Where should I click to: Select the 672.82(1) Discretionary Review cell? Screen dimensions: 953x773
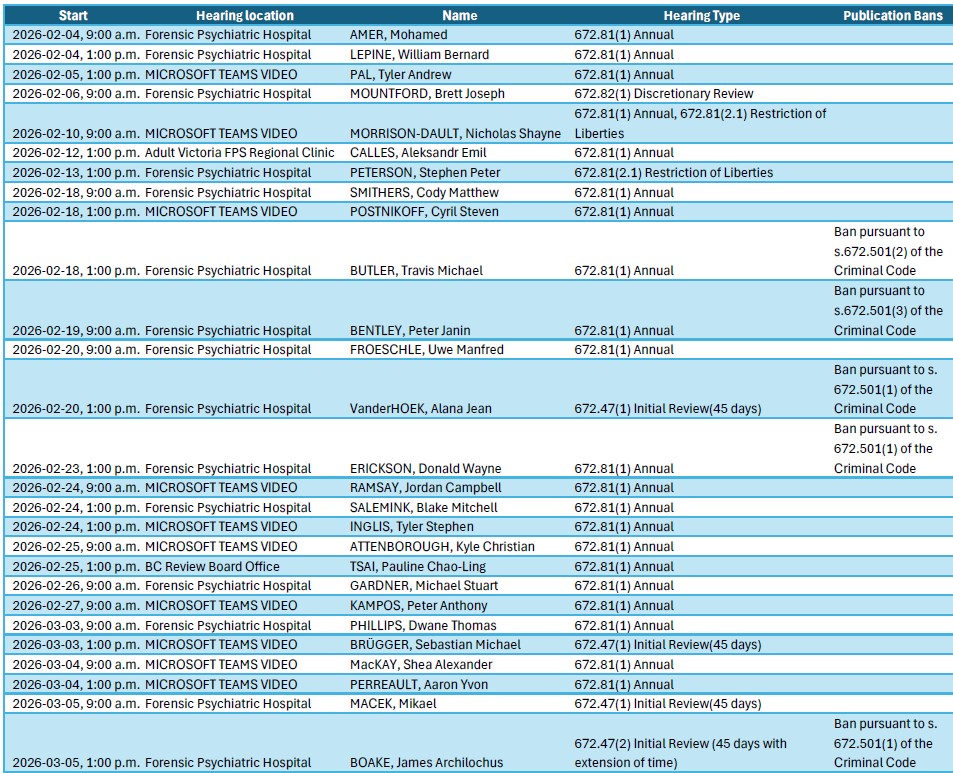click(x=664, y=94)
